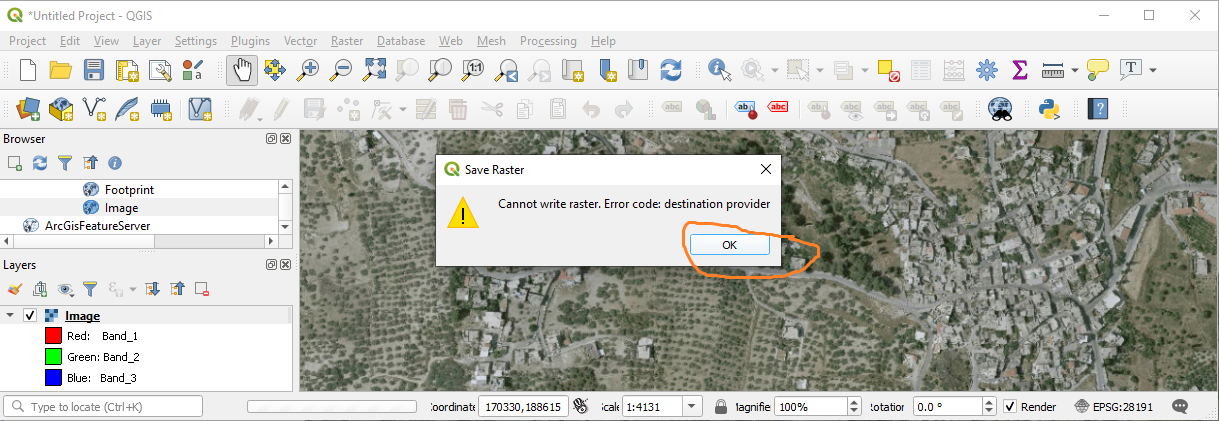Image resolution: width=1219 pixels, height=421 pixels.
Task: Toggle Show Map Tips
Action: point(1098,70)
